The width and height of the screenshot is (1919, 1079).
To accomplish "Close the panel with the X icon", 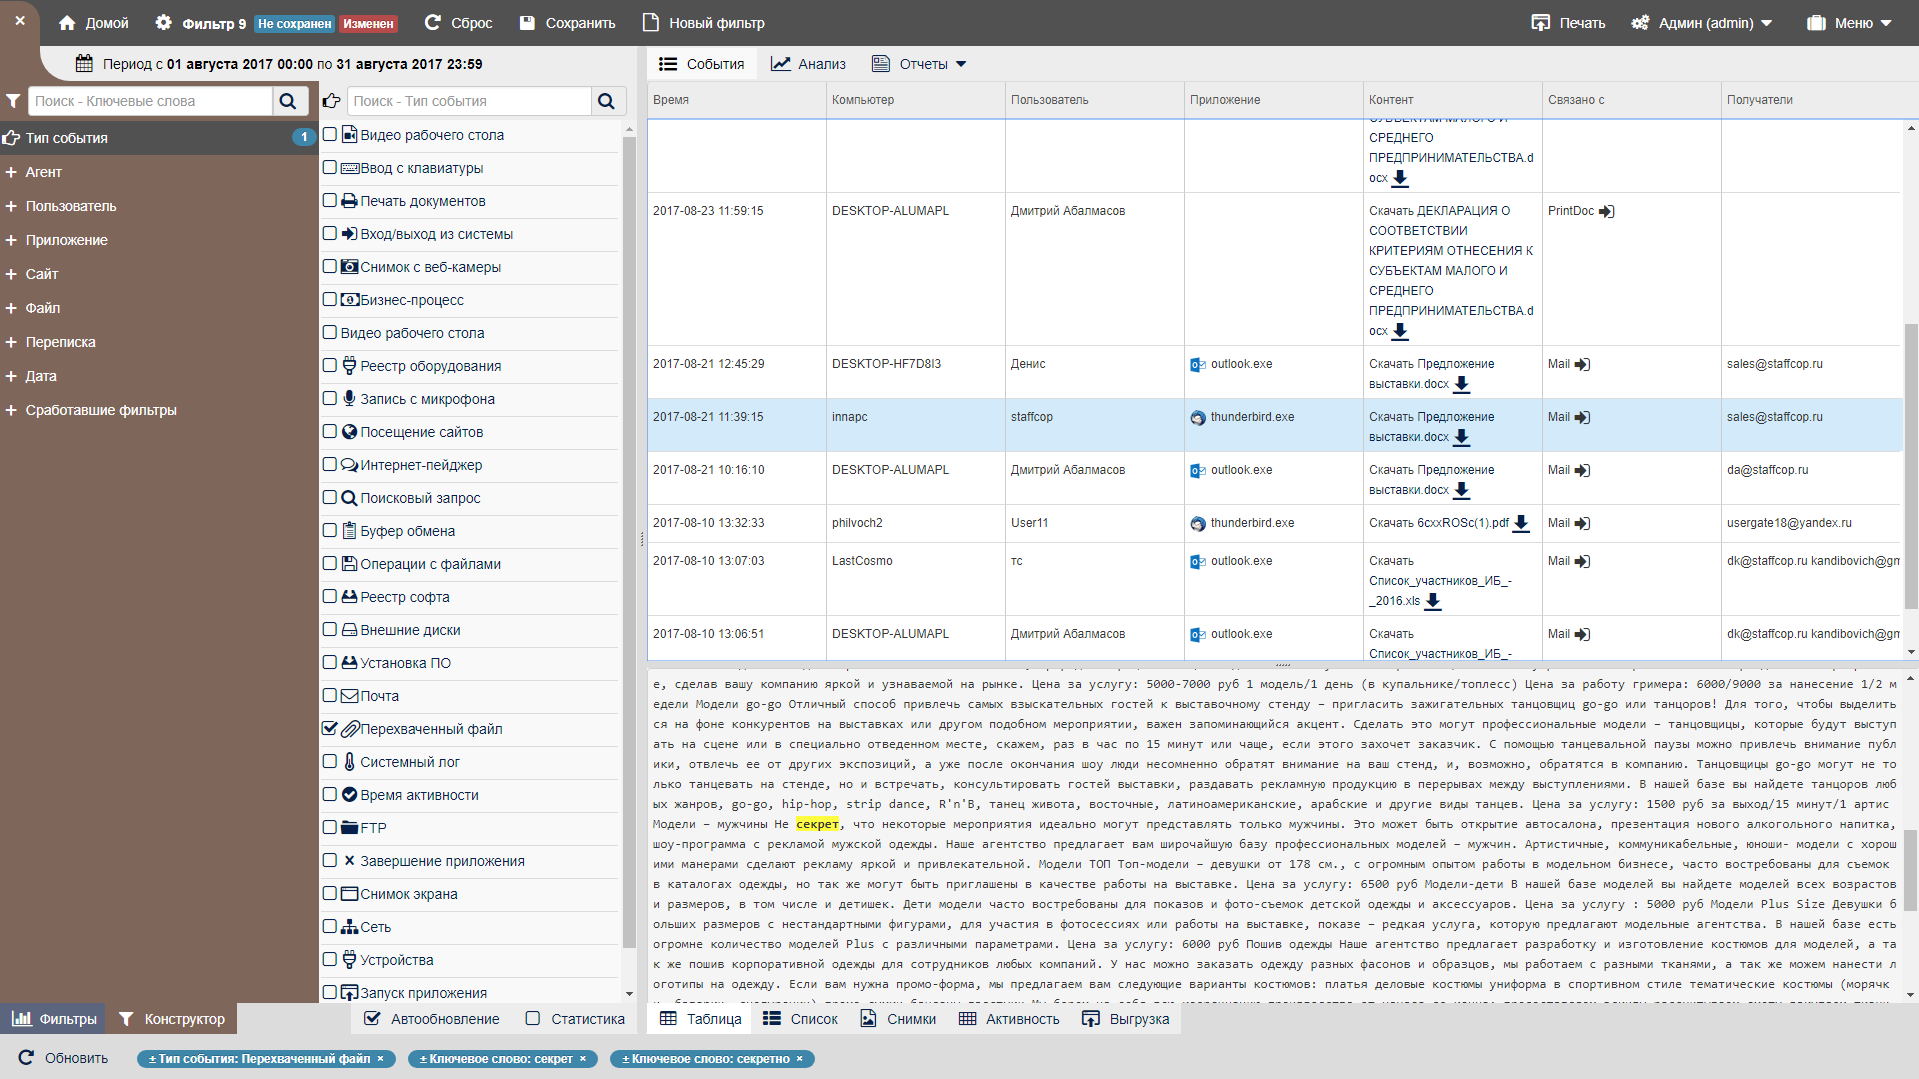I will tap(19, 20).
